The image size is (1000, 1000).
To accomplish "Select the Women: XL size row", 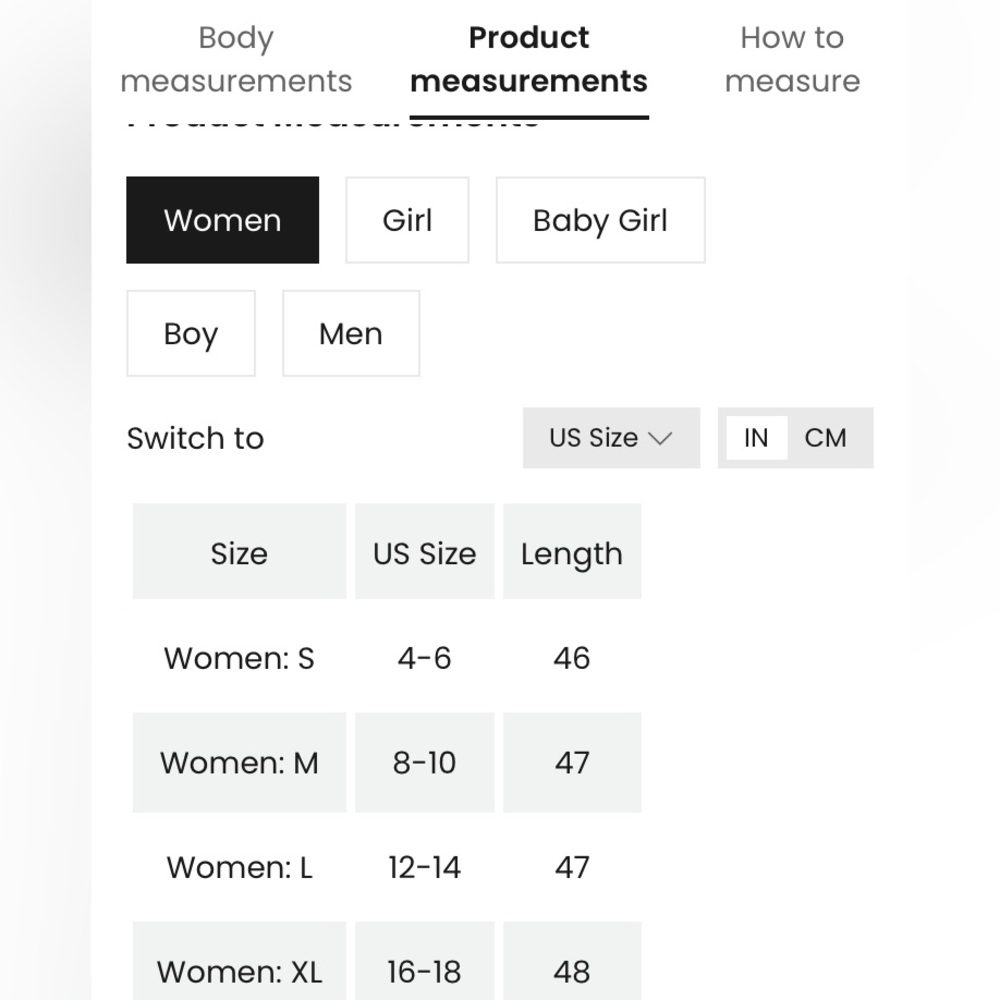I will click(387, 961).
